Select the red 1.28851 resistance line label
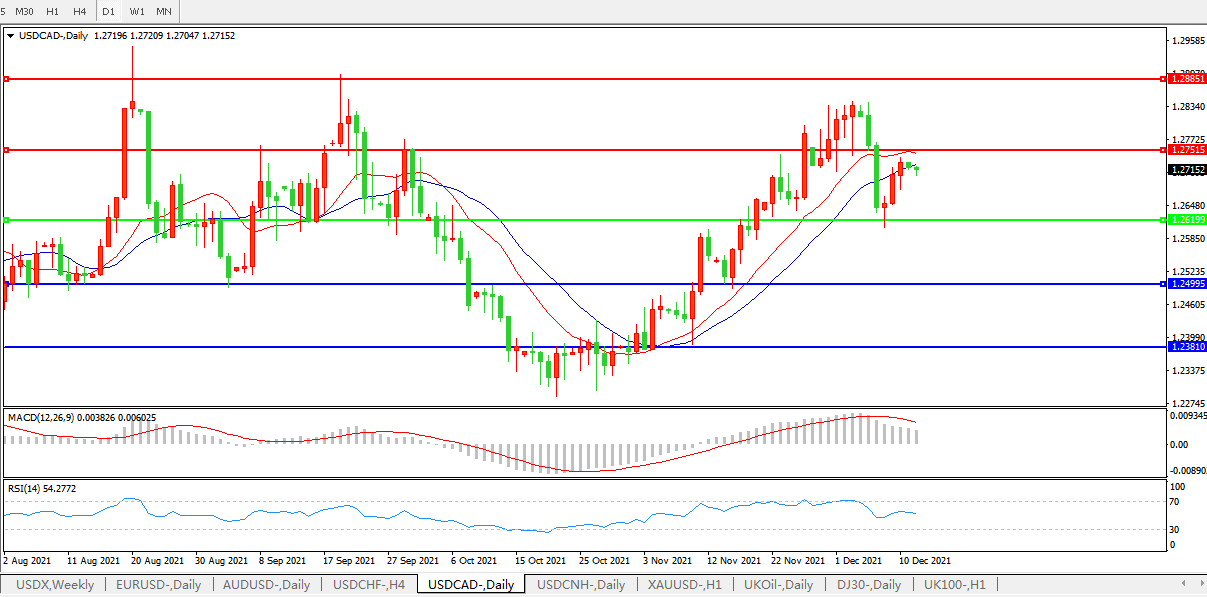Screen dimensions: 1207x597 click(x=1187, y=78)
